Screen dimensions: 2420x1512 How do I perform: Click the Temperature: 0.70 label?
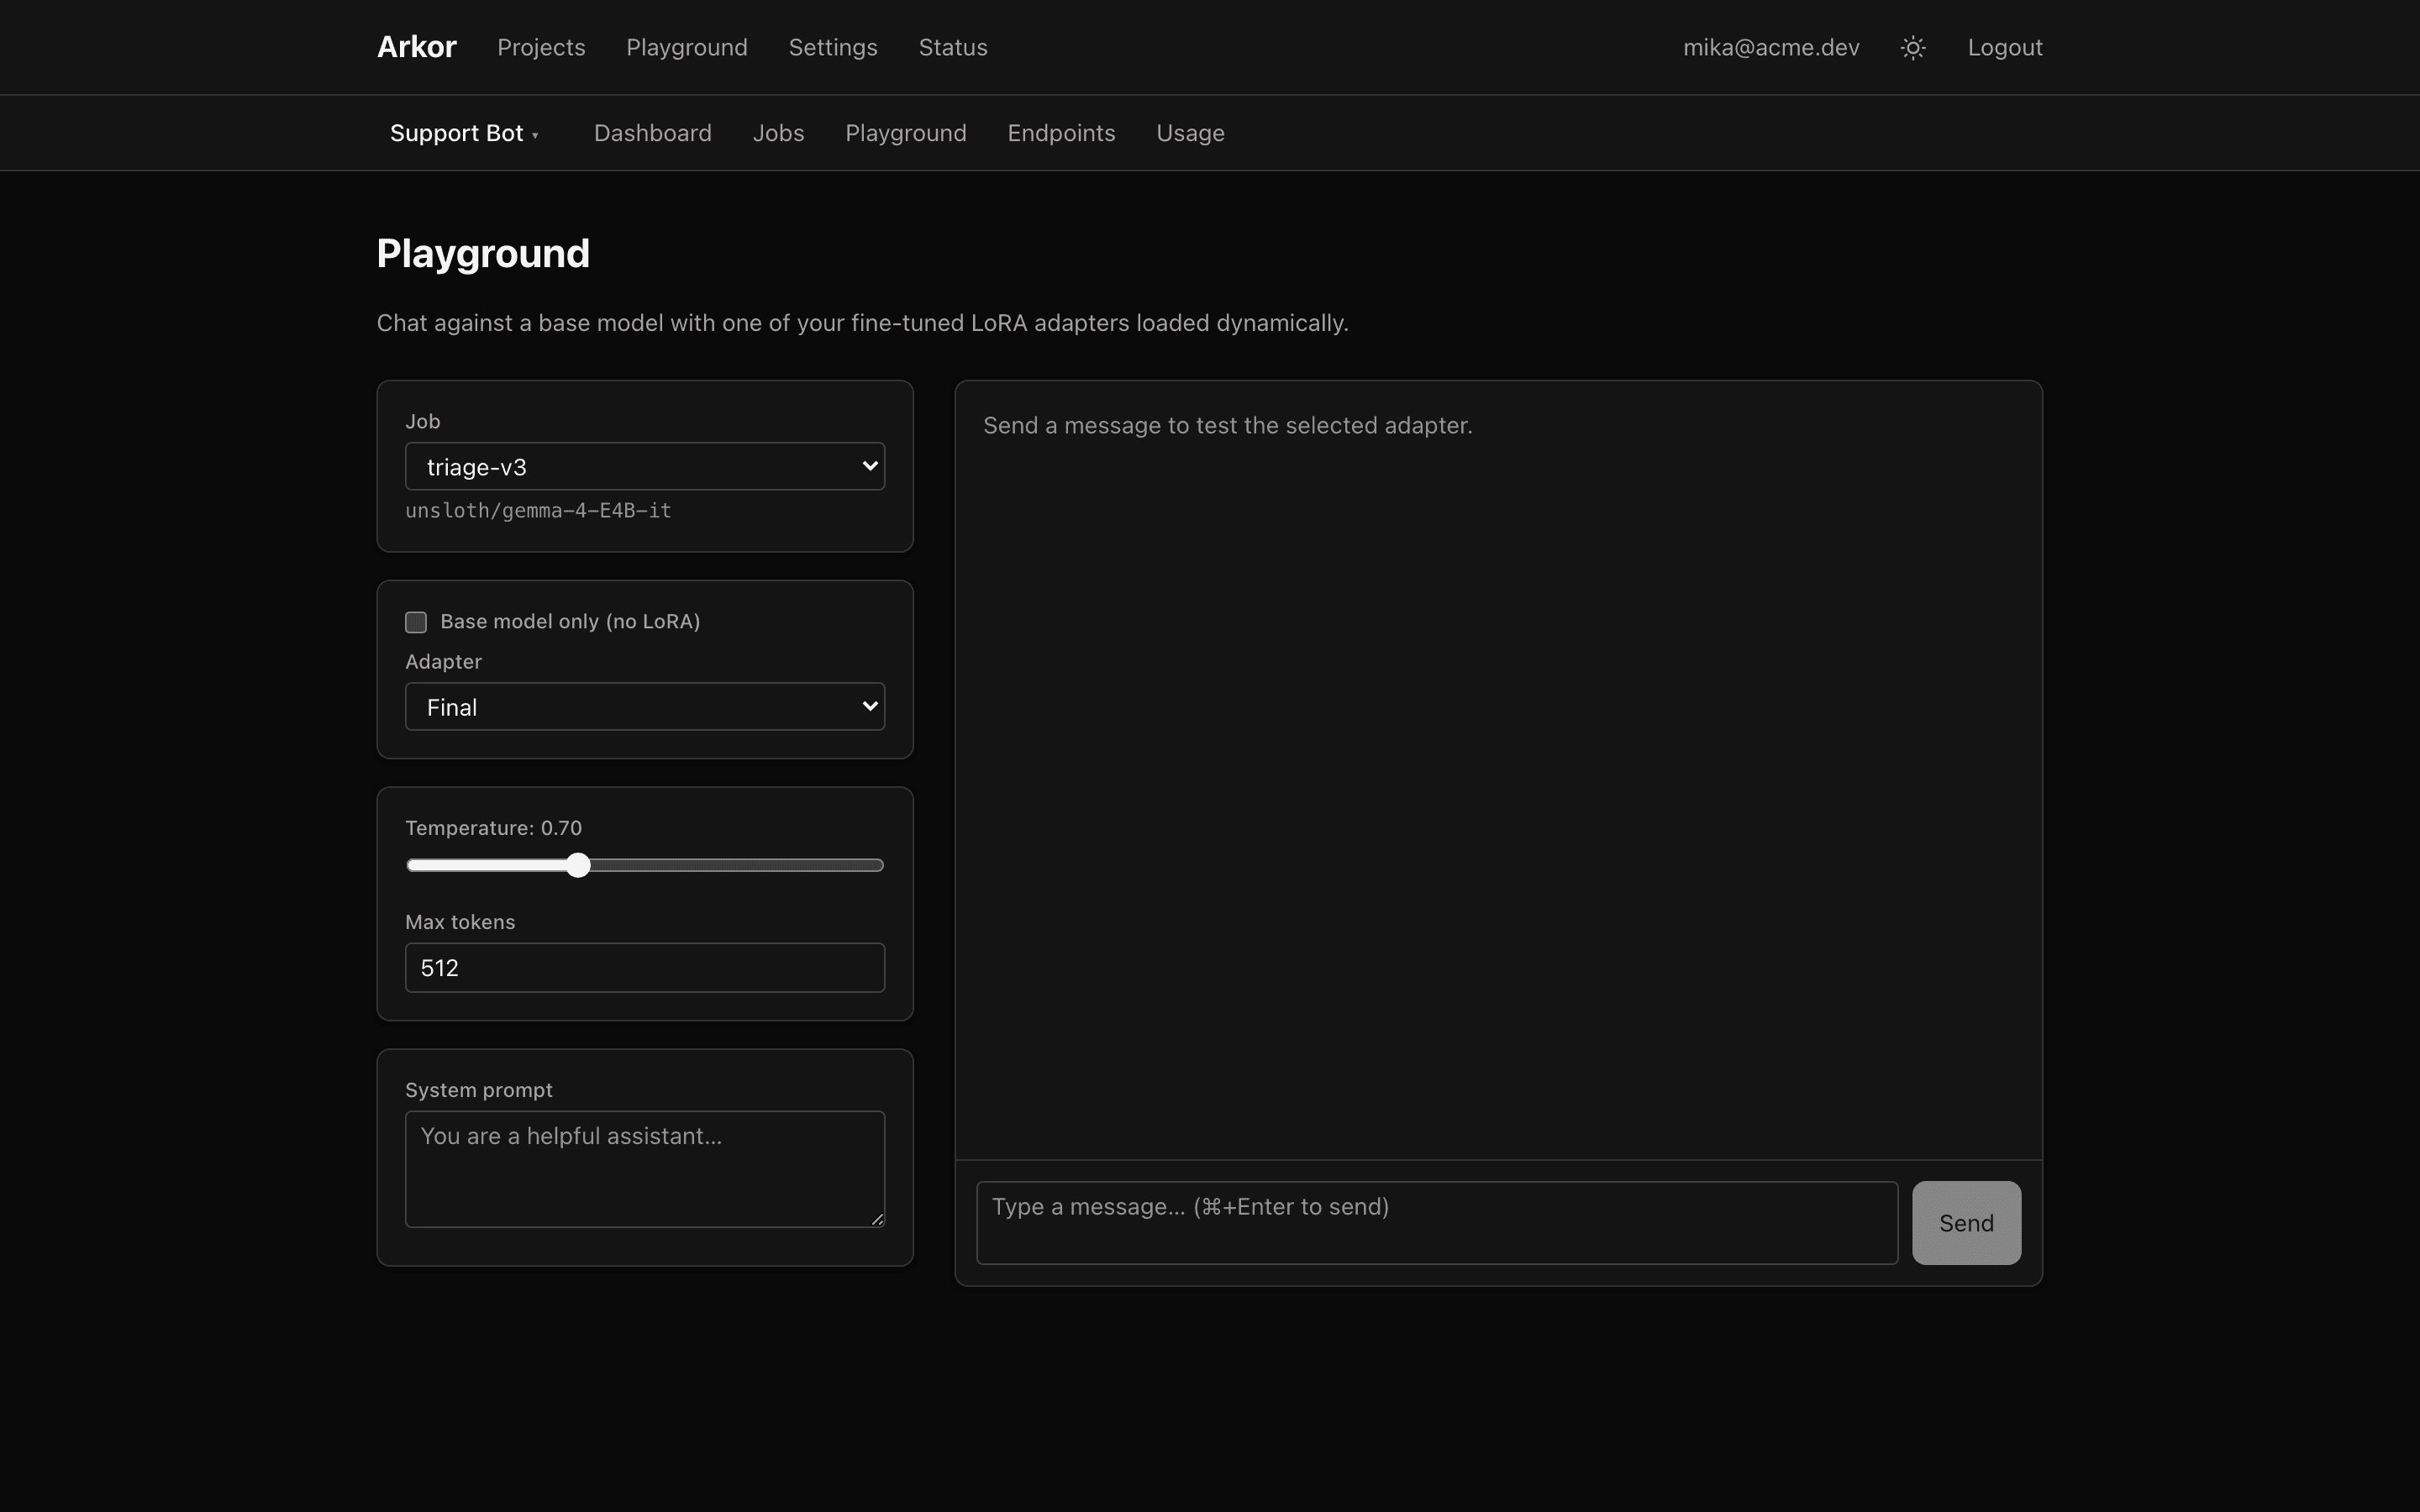[493, 828]
